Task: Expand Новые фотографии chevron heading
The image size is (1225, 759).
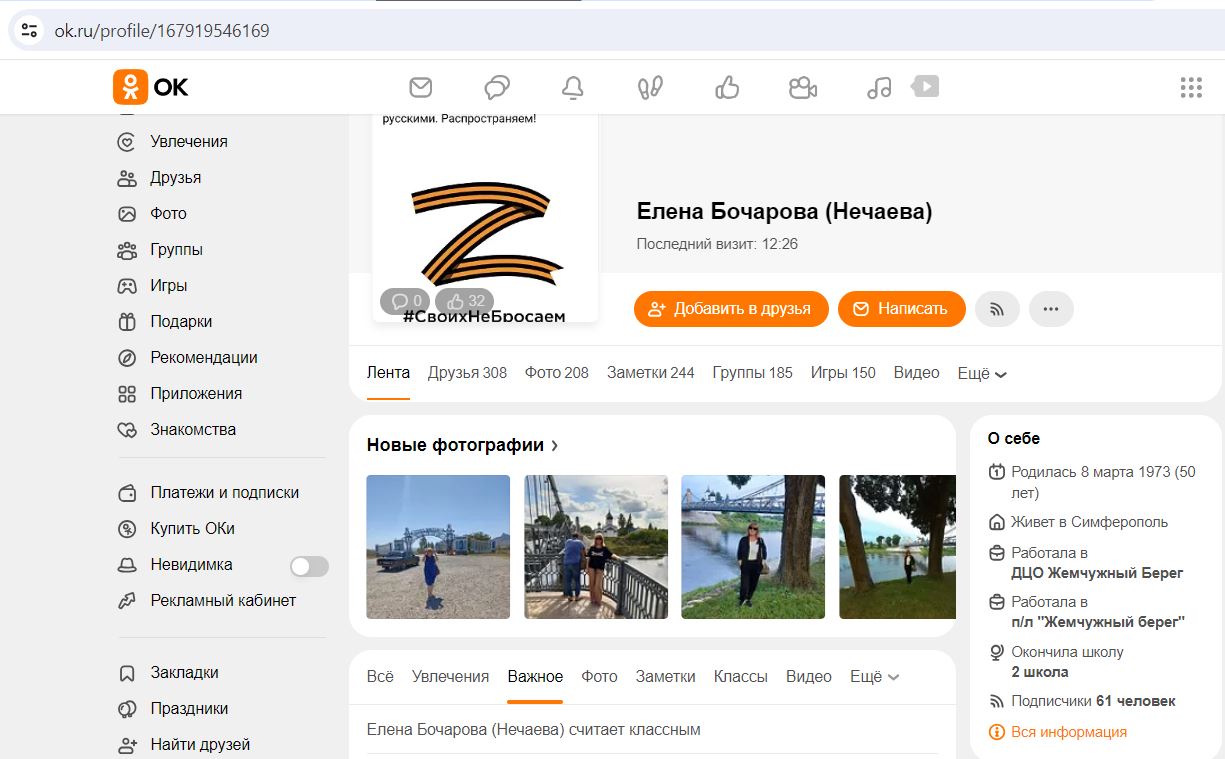Action: coord(463,445)
